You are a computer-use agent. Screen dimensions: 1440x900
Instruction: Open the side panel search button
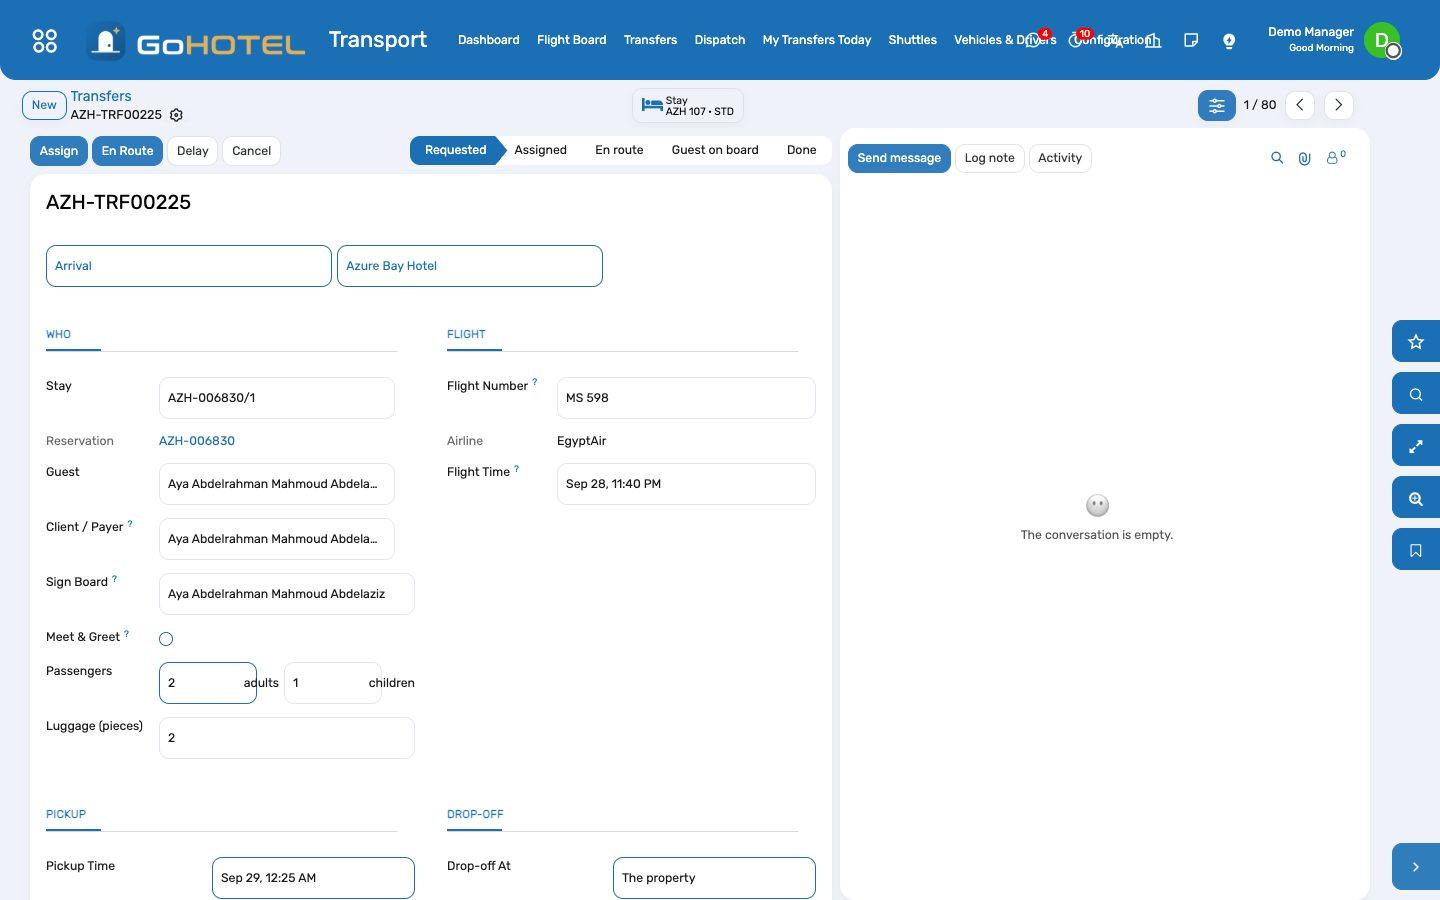[x=1416, y=394]
